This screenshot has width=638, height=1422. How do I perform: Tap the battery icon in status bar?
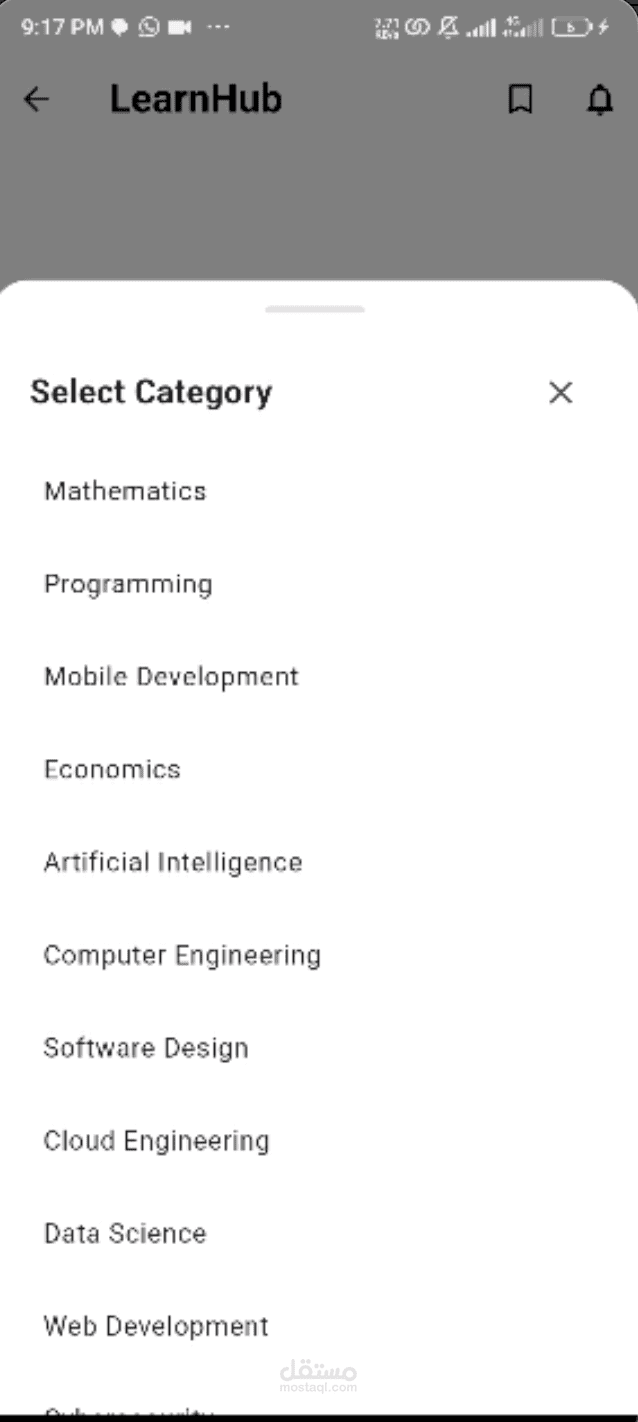tap(571, 28)
